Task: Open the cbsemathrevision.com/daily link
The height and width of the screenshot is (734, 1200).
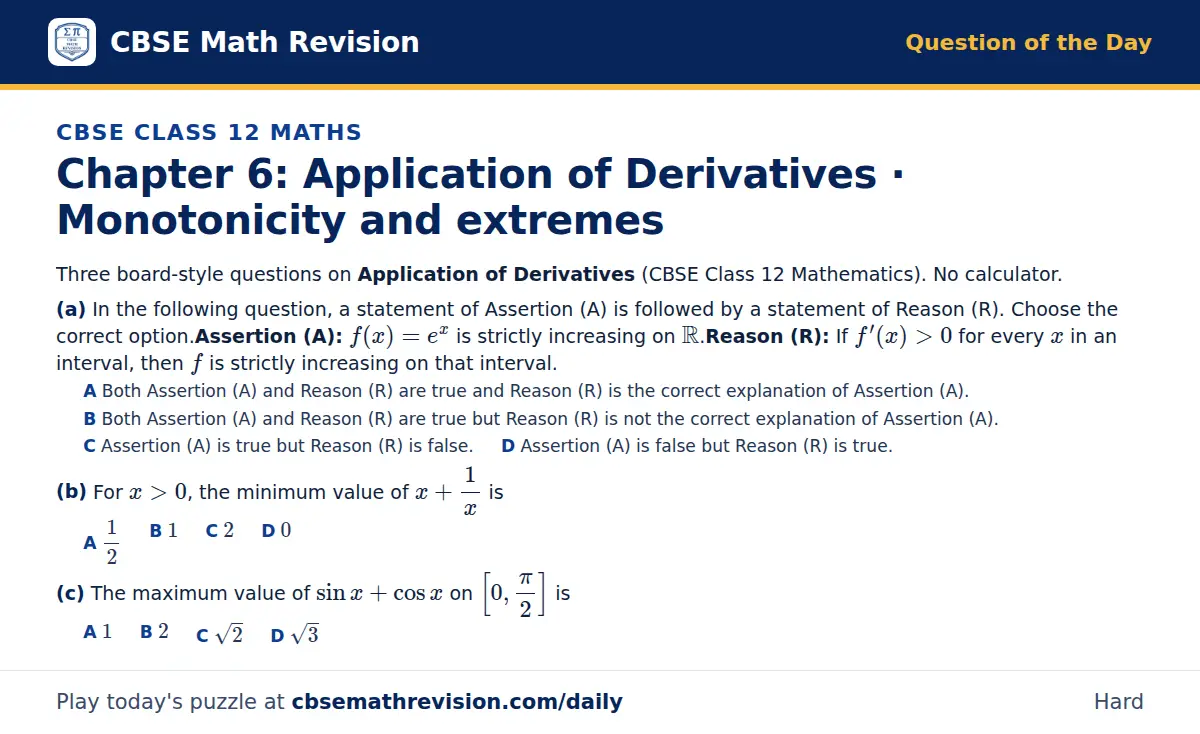Action: pyautogui.click(x=457, y=702)
